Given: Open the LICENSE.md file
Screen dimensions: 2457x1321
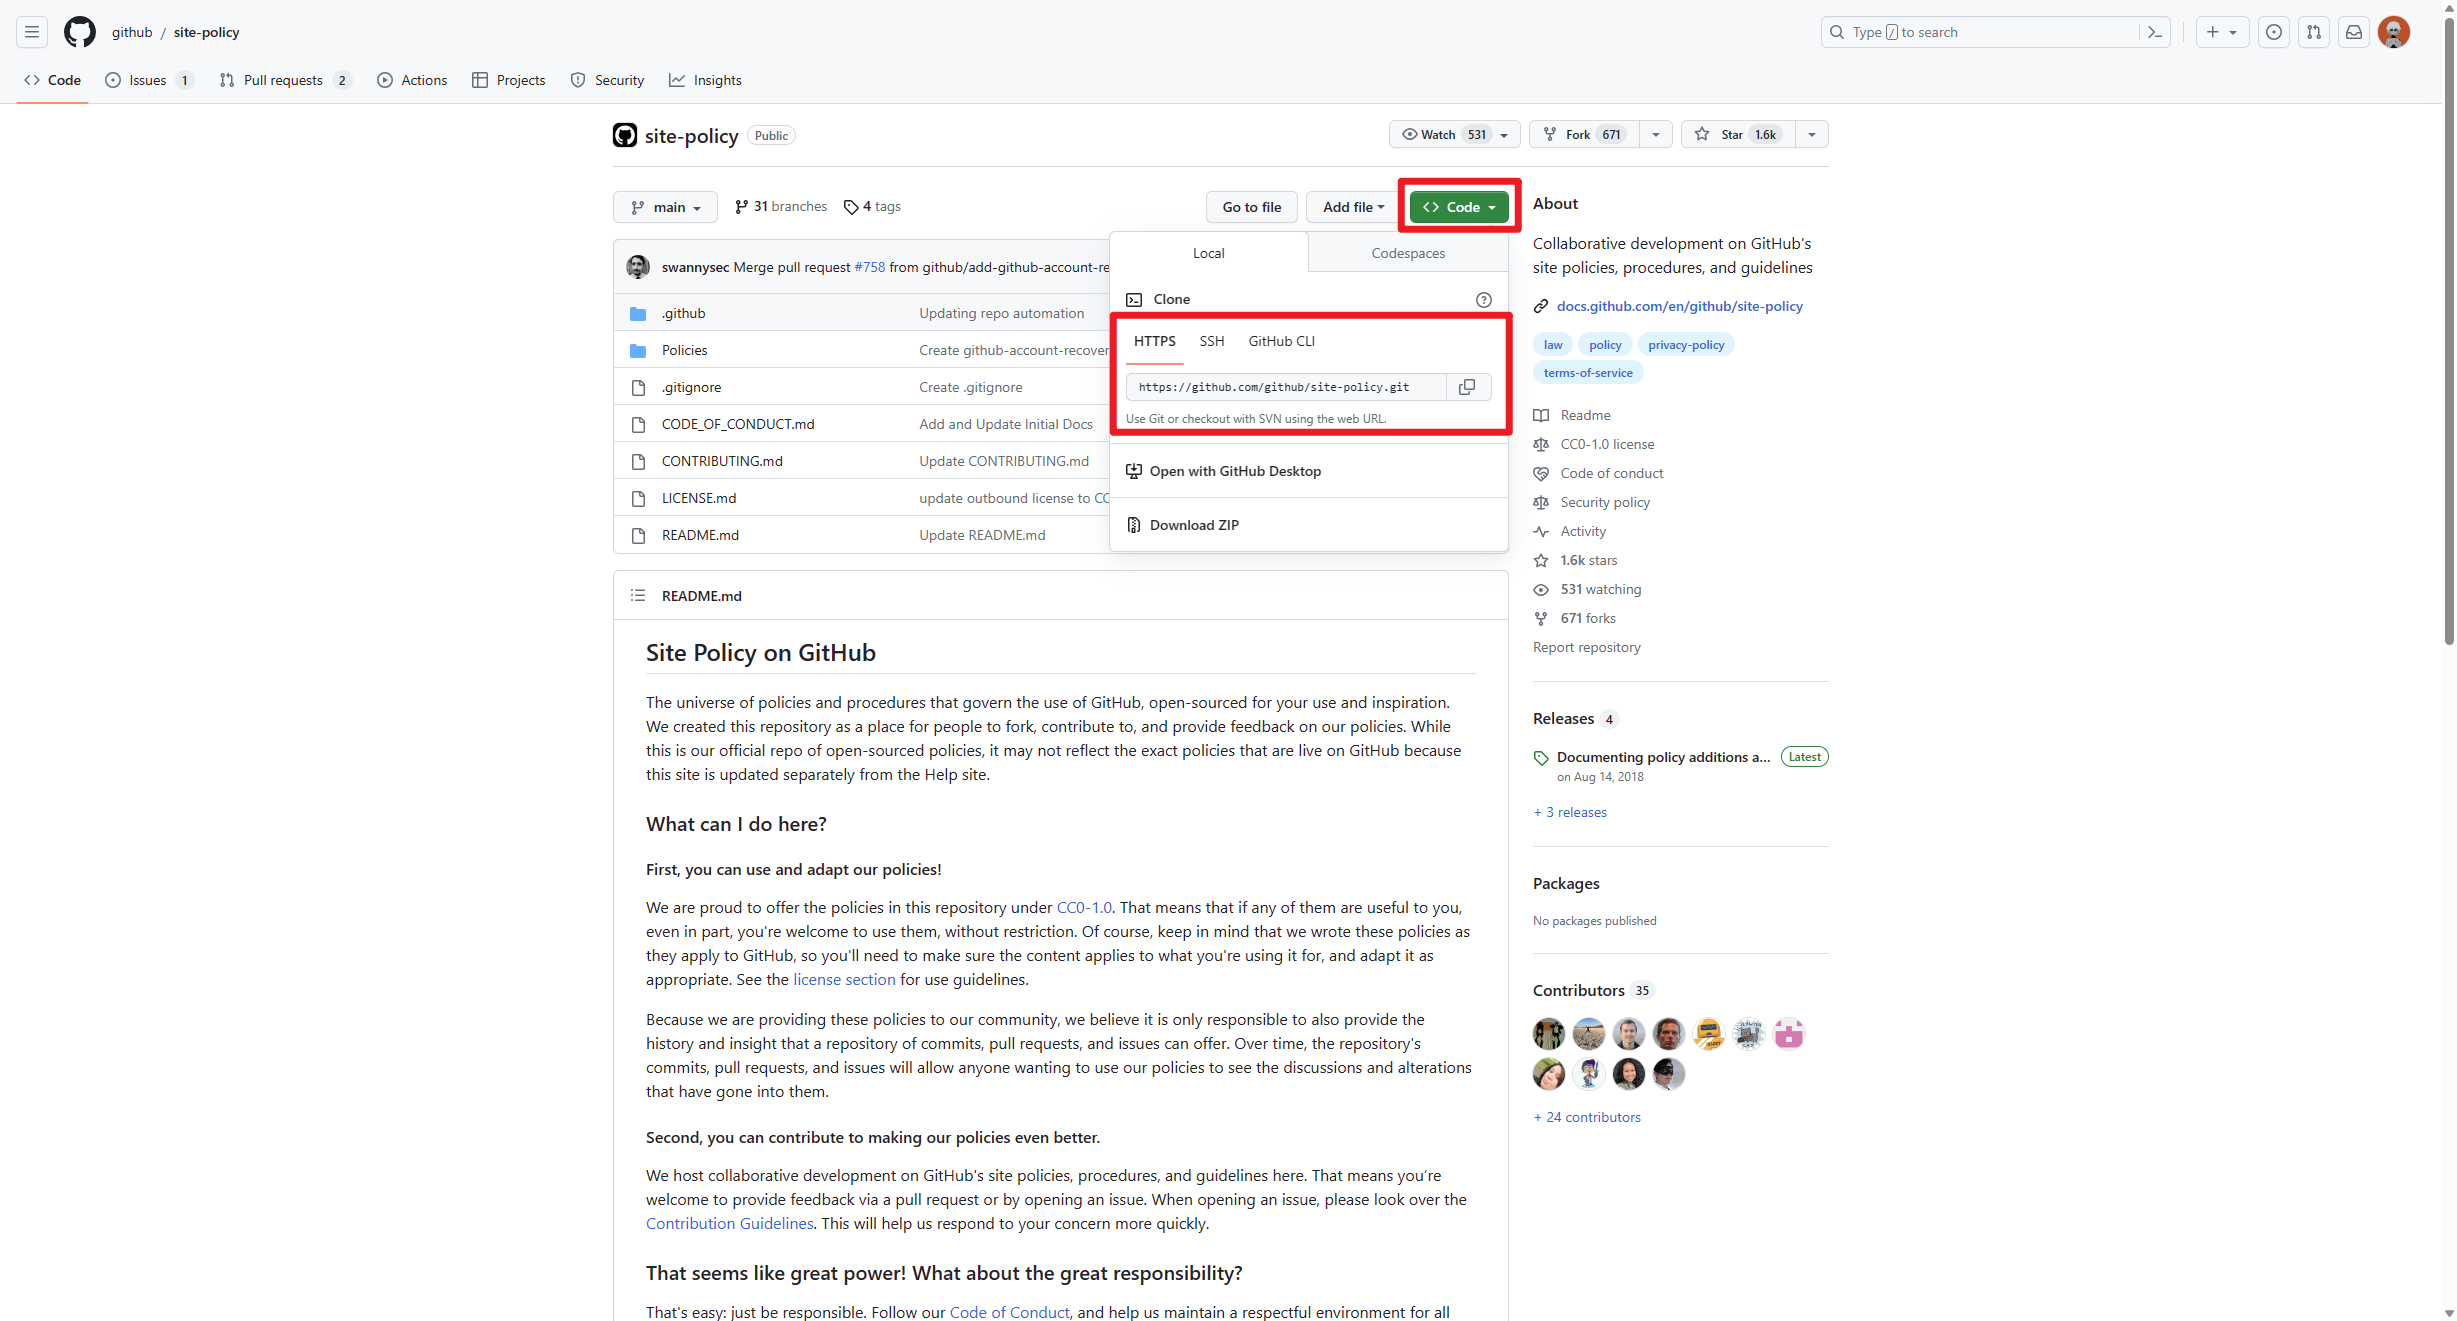Looking at the screenshot, I should (698, 499).
